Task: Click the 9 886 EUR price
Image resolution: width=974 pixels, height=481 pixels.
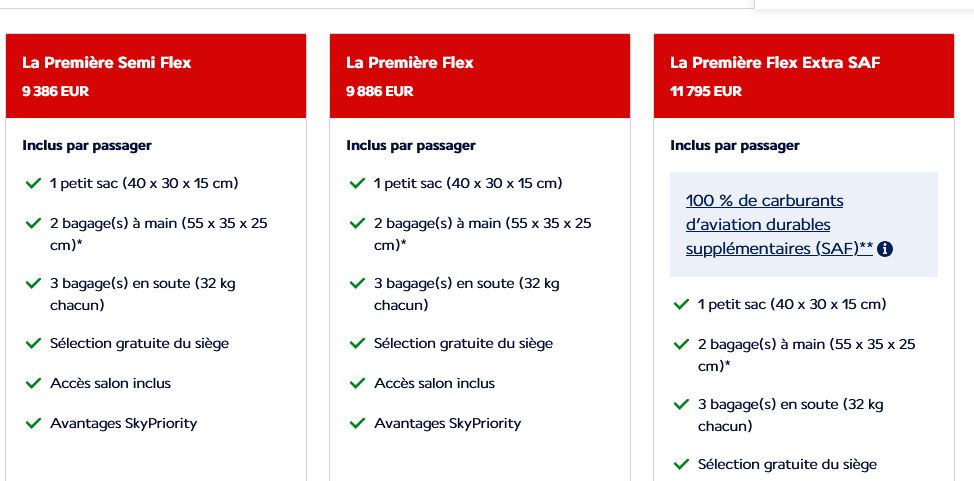Action: (x=380, y=91)
